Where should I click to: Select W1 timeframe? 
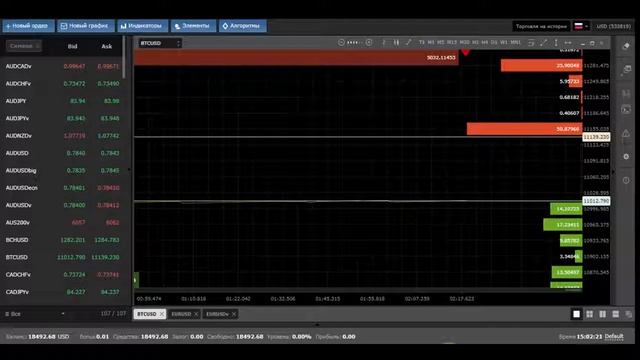pos(504,42)
